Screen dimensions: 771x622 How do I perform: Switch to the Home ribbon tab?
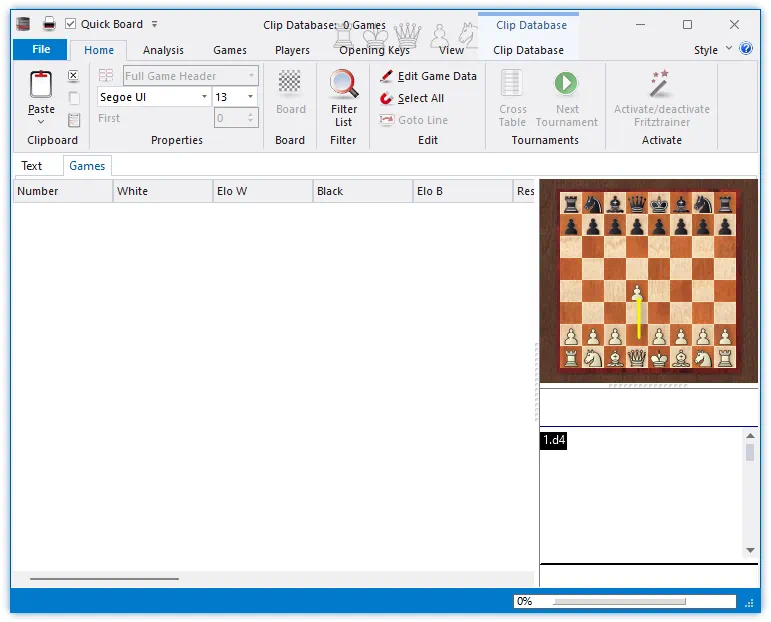point(99,50)
